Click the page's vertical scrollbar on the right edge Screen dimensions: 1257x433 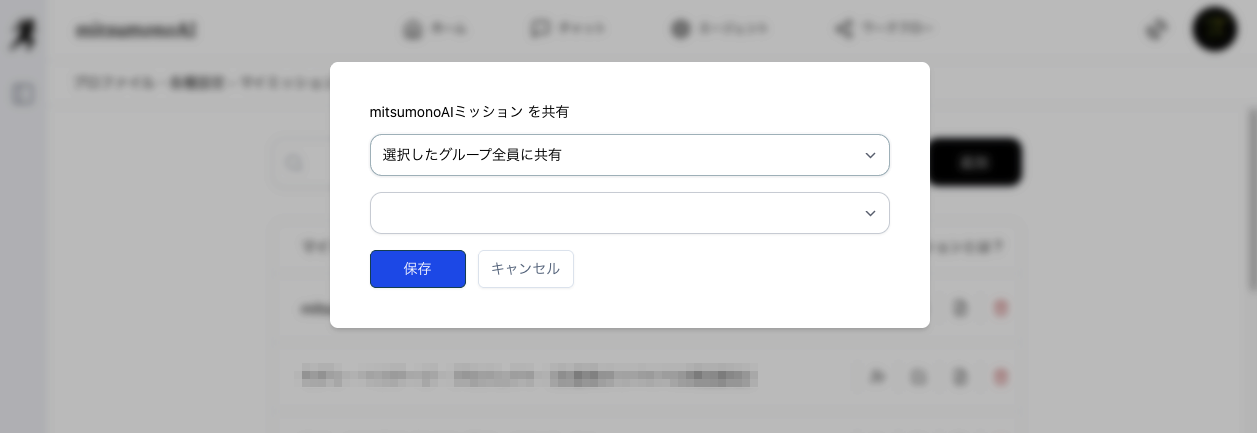[x=1251, y=200]
